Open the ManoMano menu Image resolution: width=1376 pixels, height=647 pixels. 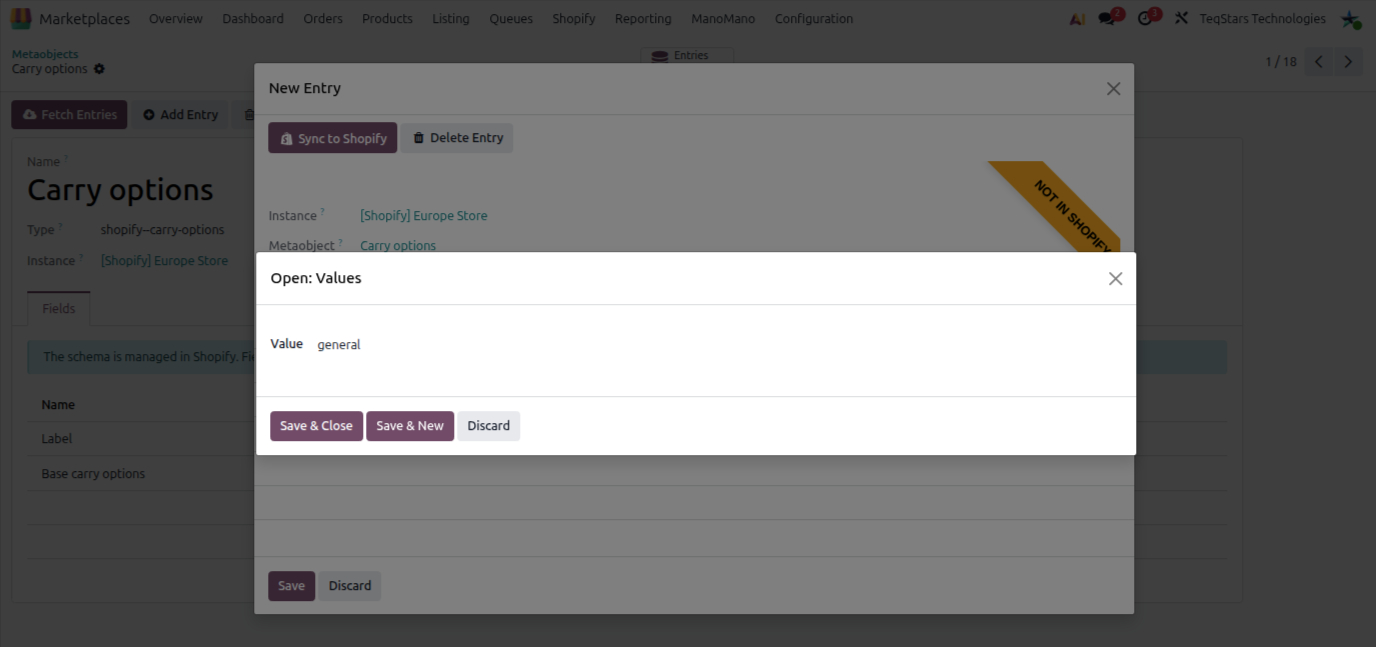(x=723, y=18)
